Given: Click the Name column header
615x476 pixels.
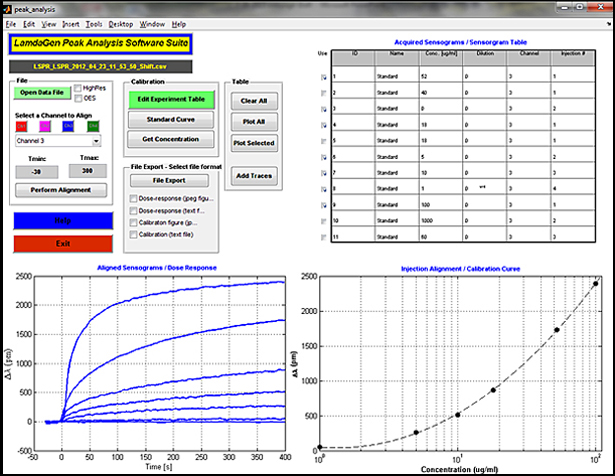Looking at the screenshot, I should click(397, 58).
